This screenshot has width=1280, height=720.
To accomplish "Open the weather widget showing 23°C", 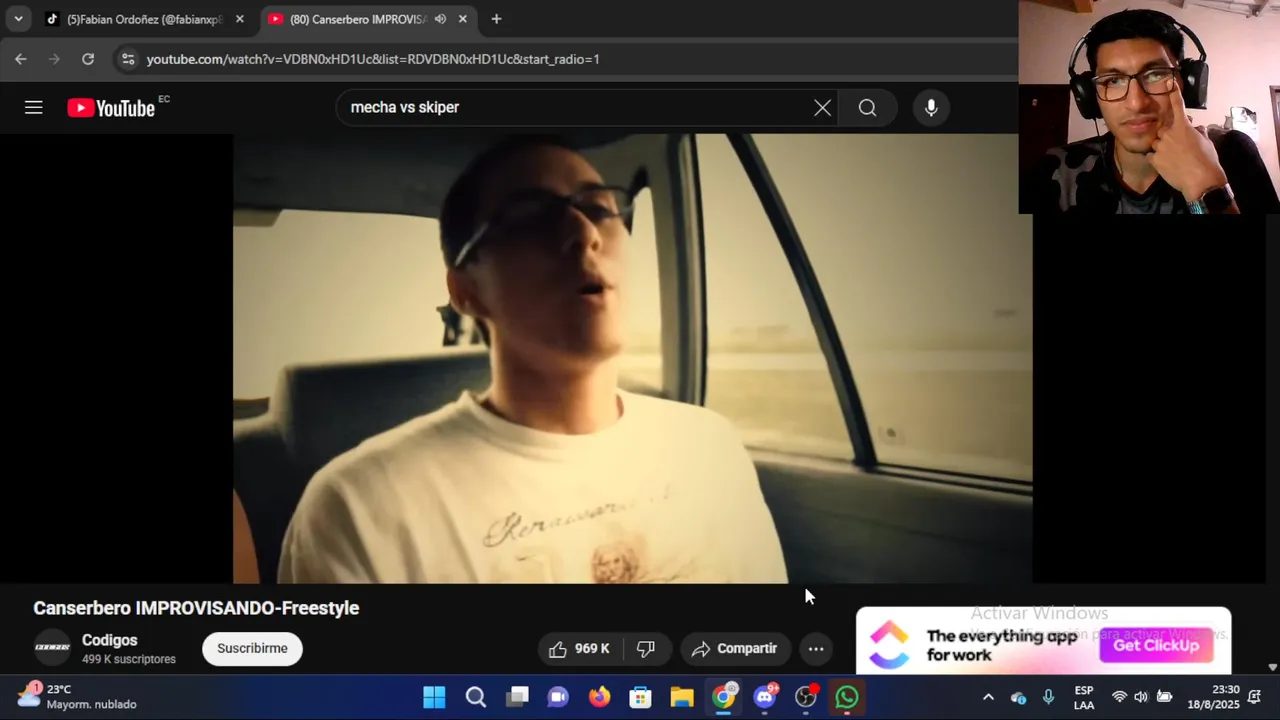I will tap(77, 697).
